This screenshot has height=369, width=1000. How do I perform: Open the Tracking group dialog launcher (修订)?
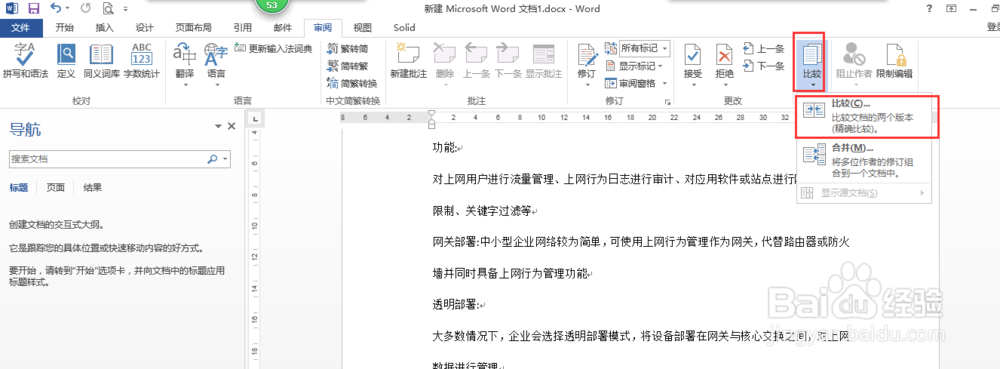[668, 101]
